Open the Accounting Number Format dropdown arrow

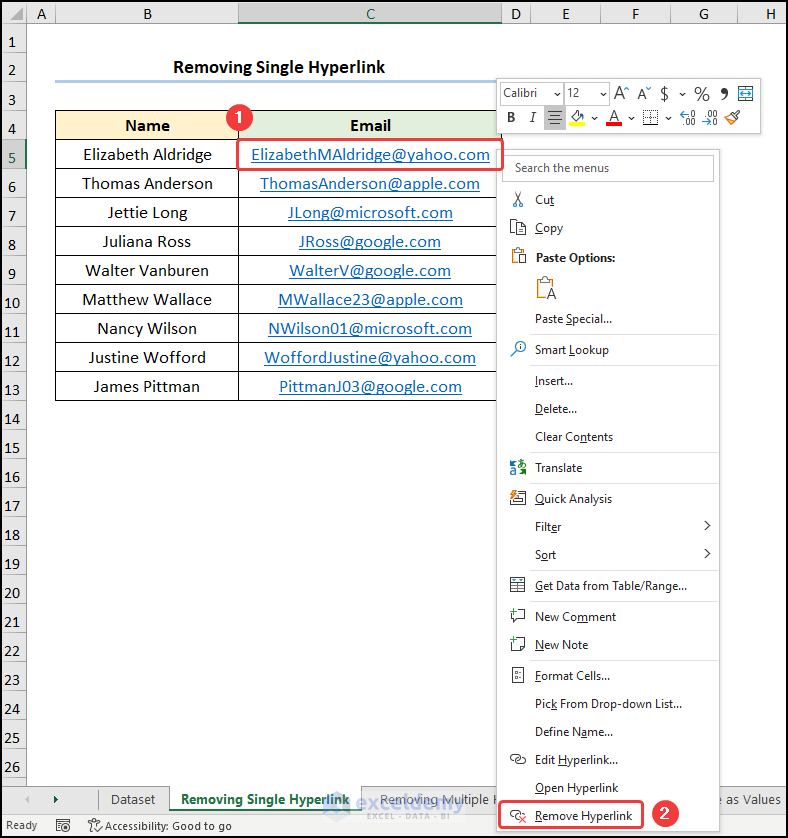point(682,94)
